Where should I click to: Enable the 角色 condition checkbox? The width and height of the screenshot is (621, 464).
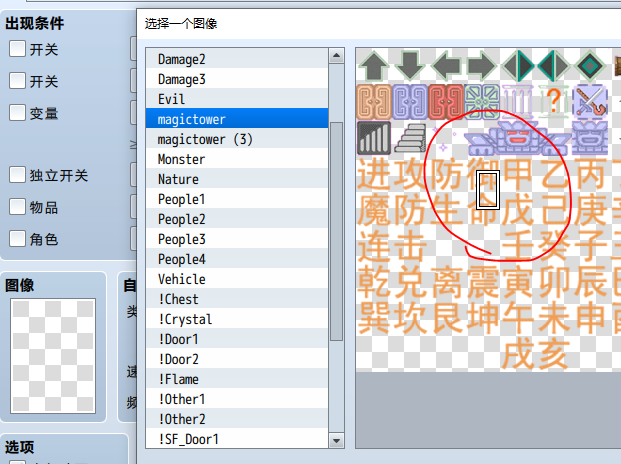click(17, 239)
